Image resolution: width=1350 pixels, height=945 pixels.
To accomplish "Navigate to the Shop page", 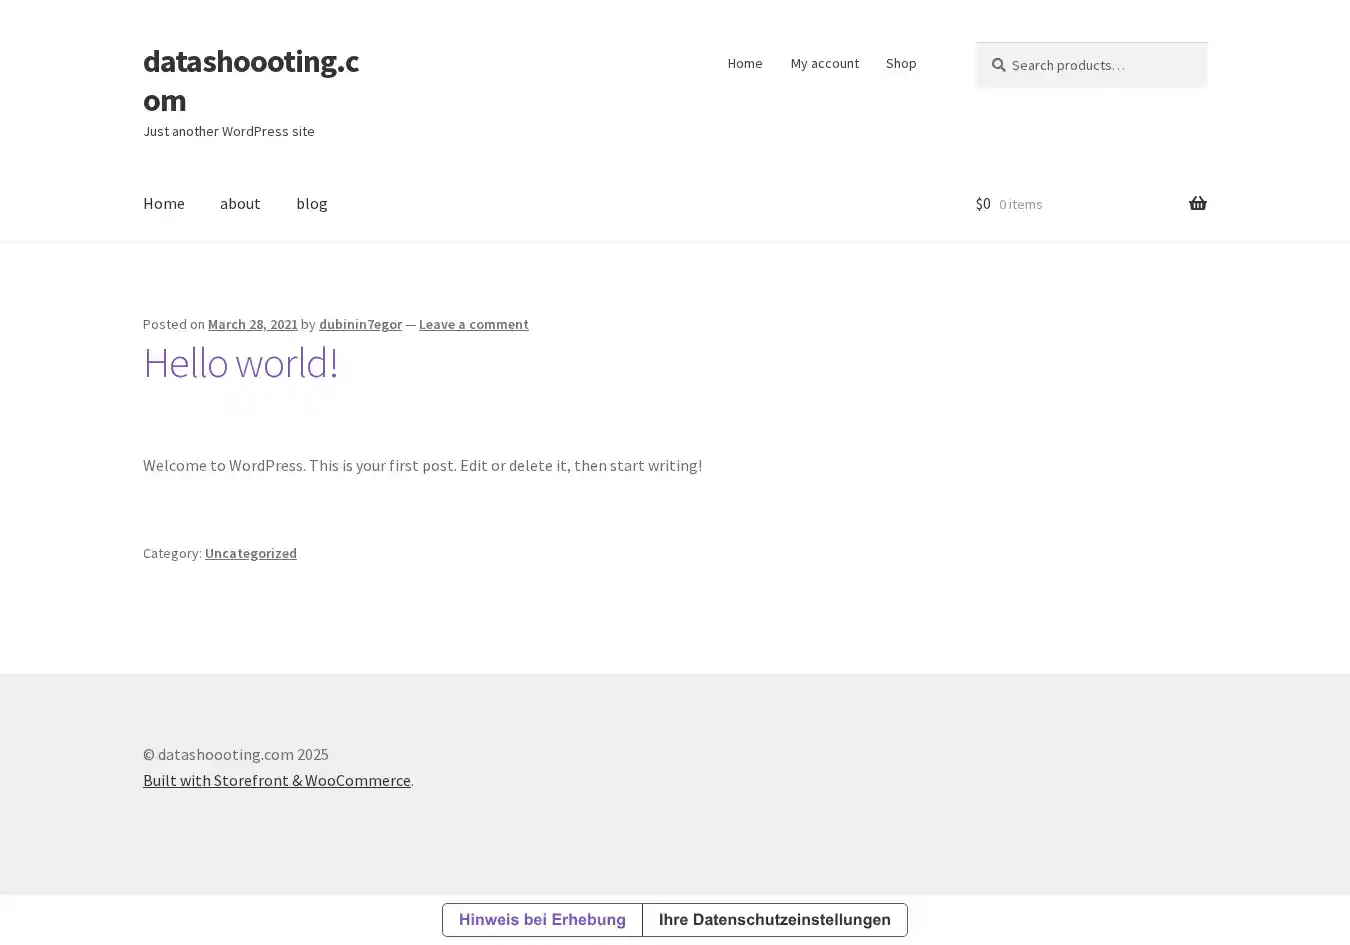I will (x=900, y=63).
